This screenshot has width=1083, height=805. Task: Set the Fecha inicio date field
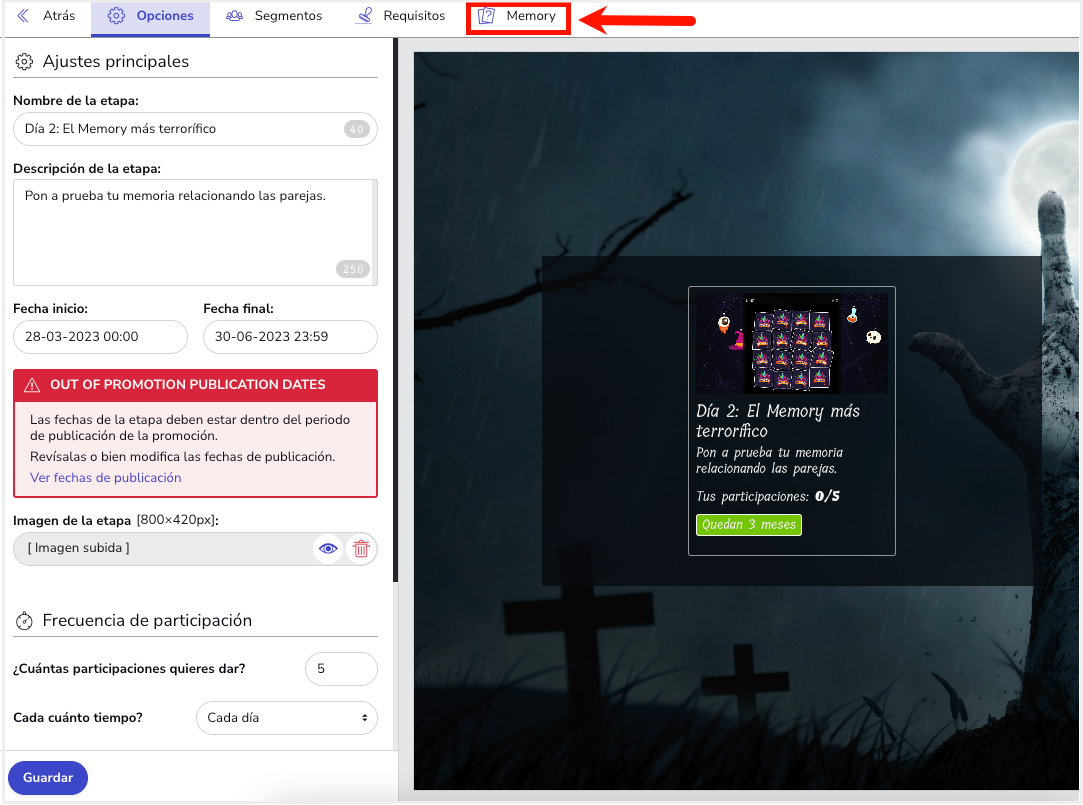pos(100,337)
